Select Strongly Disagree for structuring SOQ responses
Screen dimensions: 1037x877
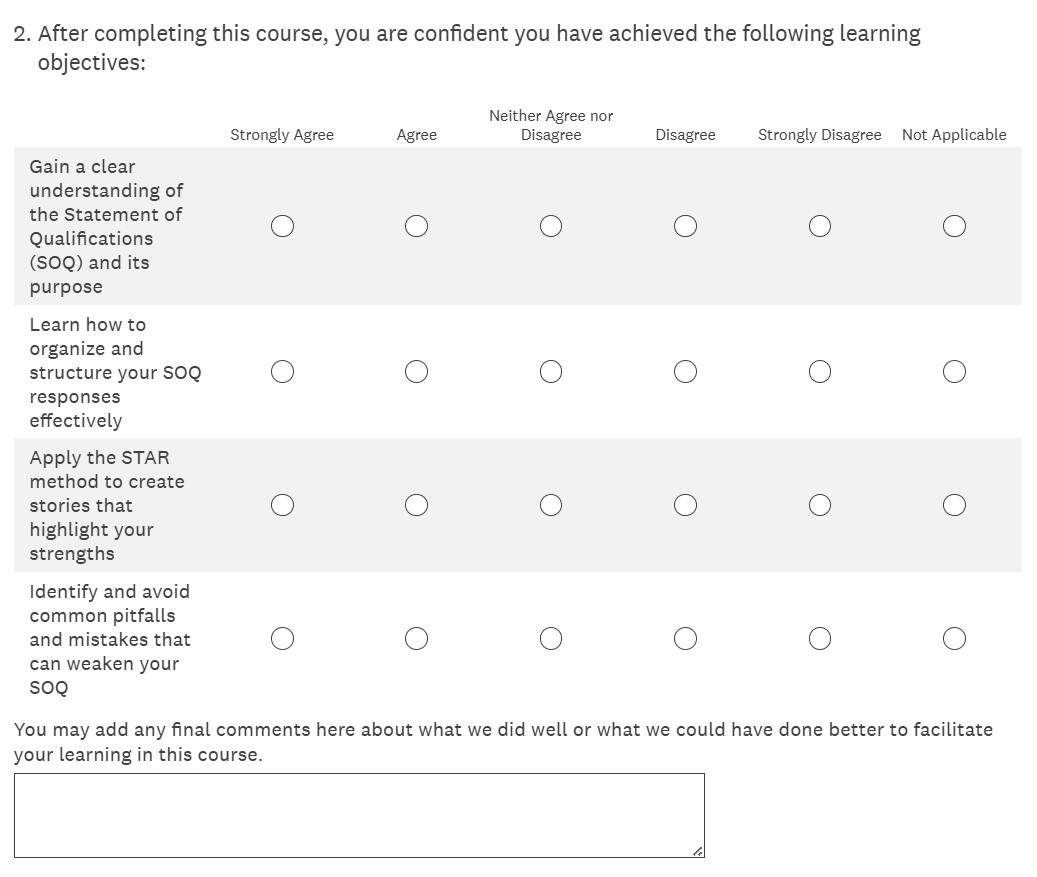tap(819, 372)
